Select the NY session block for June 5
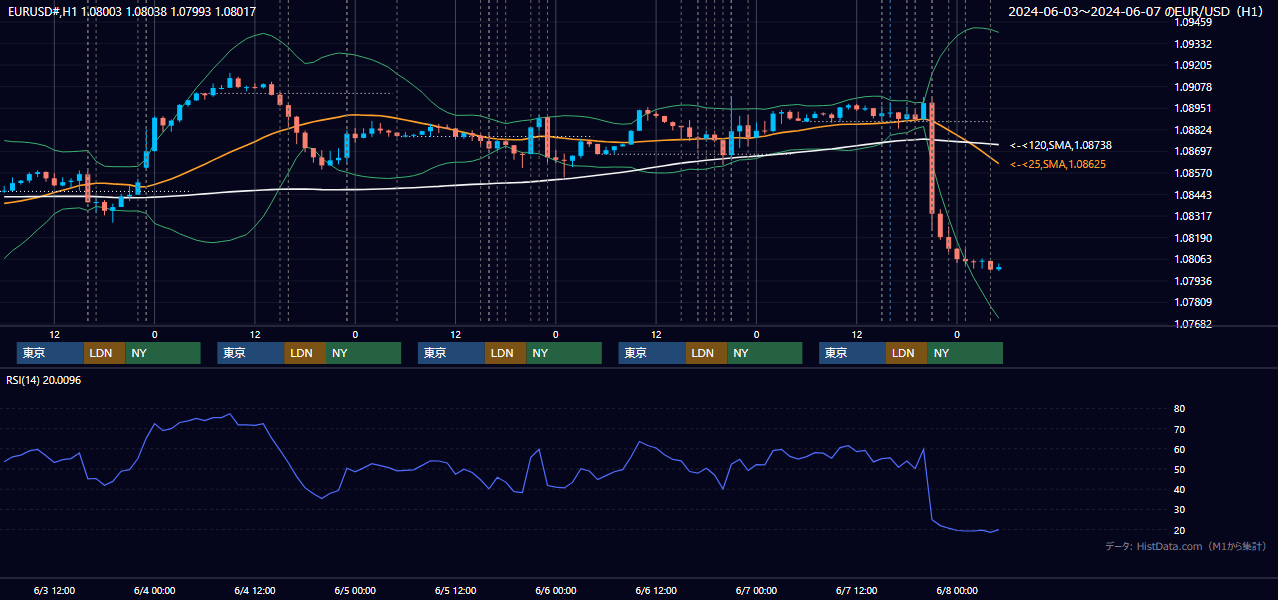 565,353
